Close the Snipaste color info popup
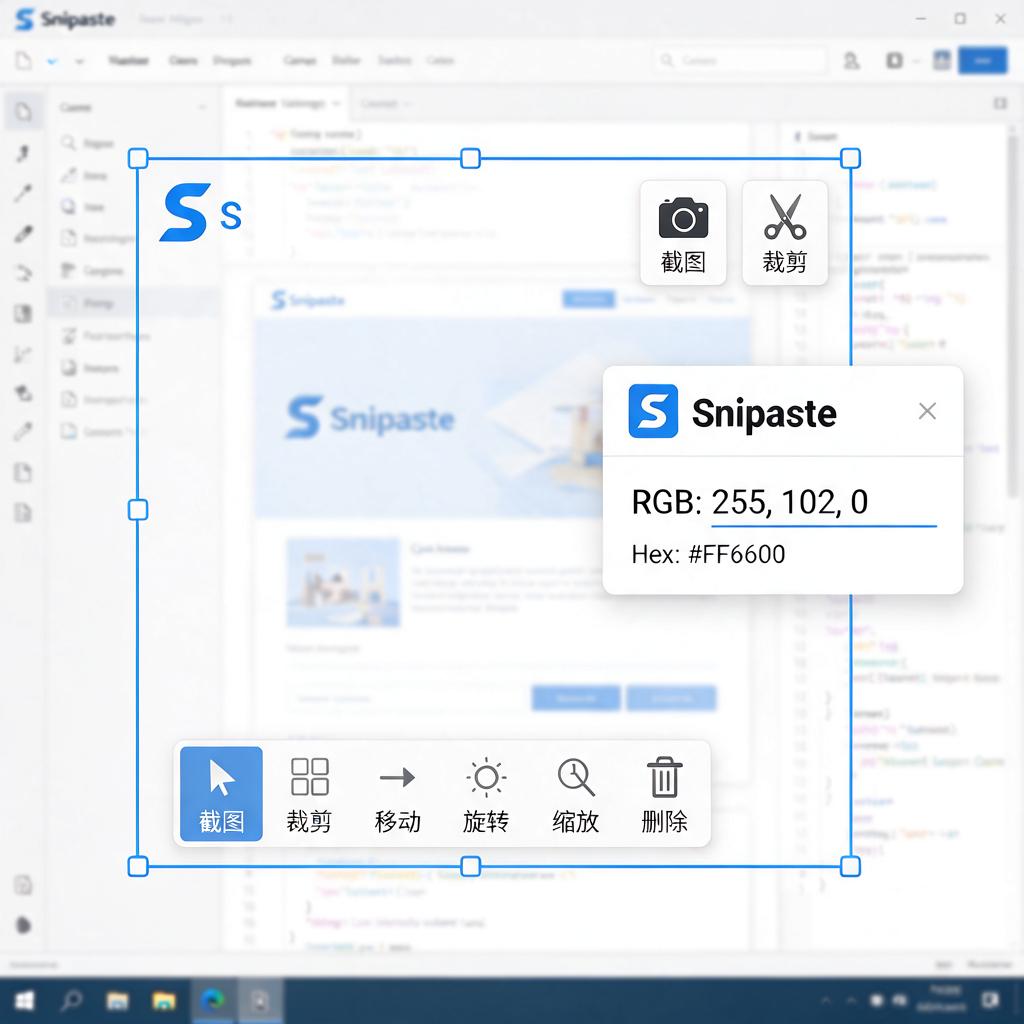The image size is (1024, 1024). click(927, 411)
